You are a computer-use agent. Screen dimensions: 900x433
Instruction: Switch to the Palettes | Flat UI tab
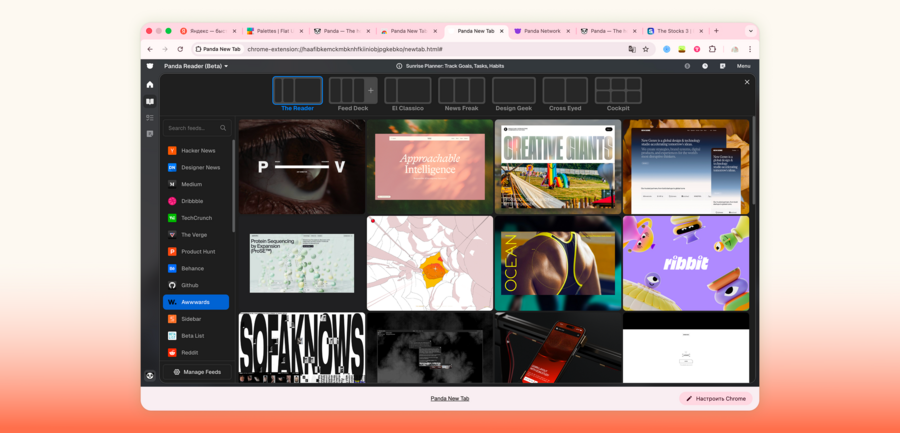click(275, 31)
